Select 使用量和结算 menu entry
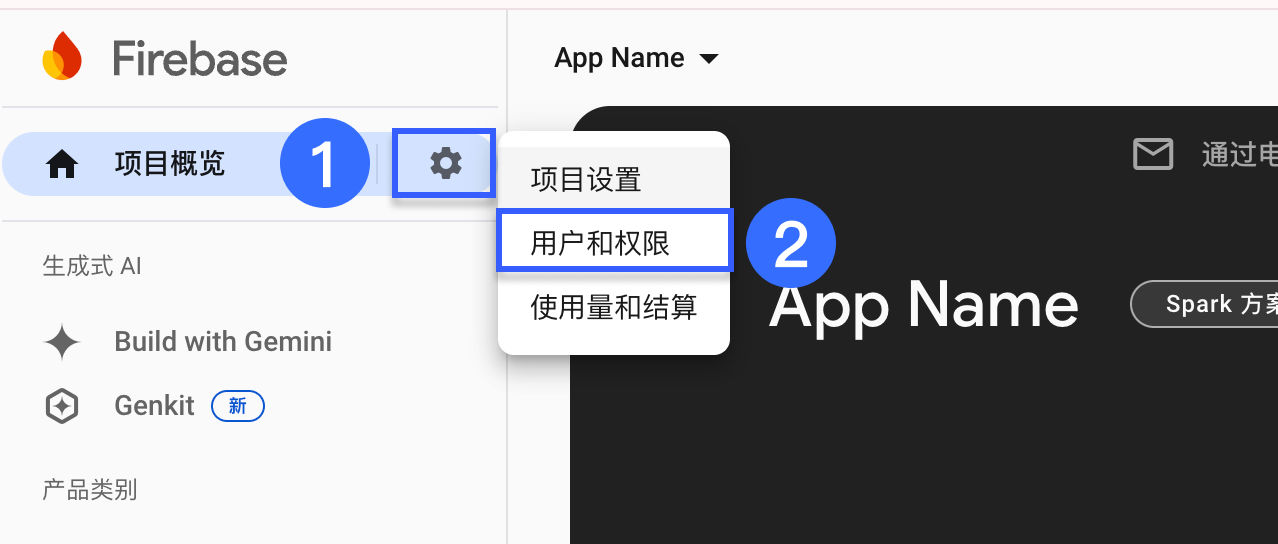 (x=614, y=307)
